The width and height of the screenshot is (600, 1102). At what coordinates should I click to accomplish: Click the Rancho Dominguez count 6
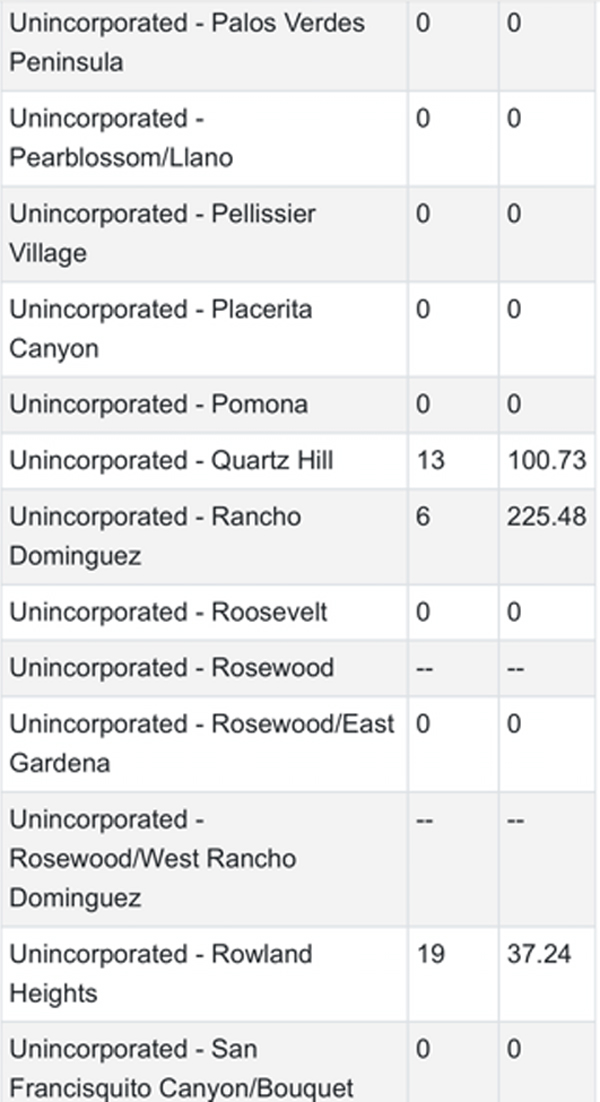(423, 517)
